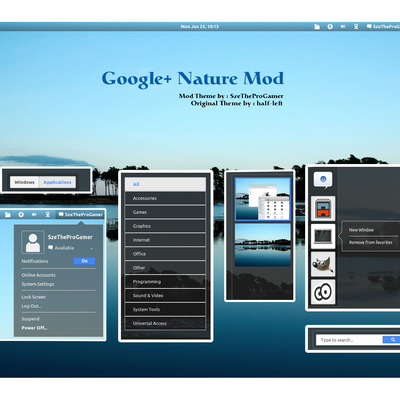This screenshot has width=400, height=400.
Task: Click volume speaker icon in main top bar
Action: (x=343, y=27)
